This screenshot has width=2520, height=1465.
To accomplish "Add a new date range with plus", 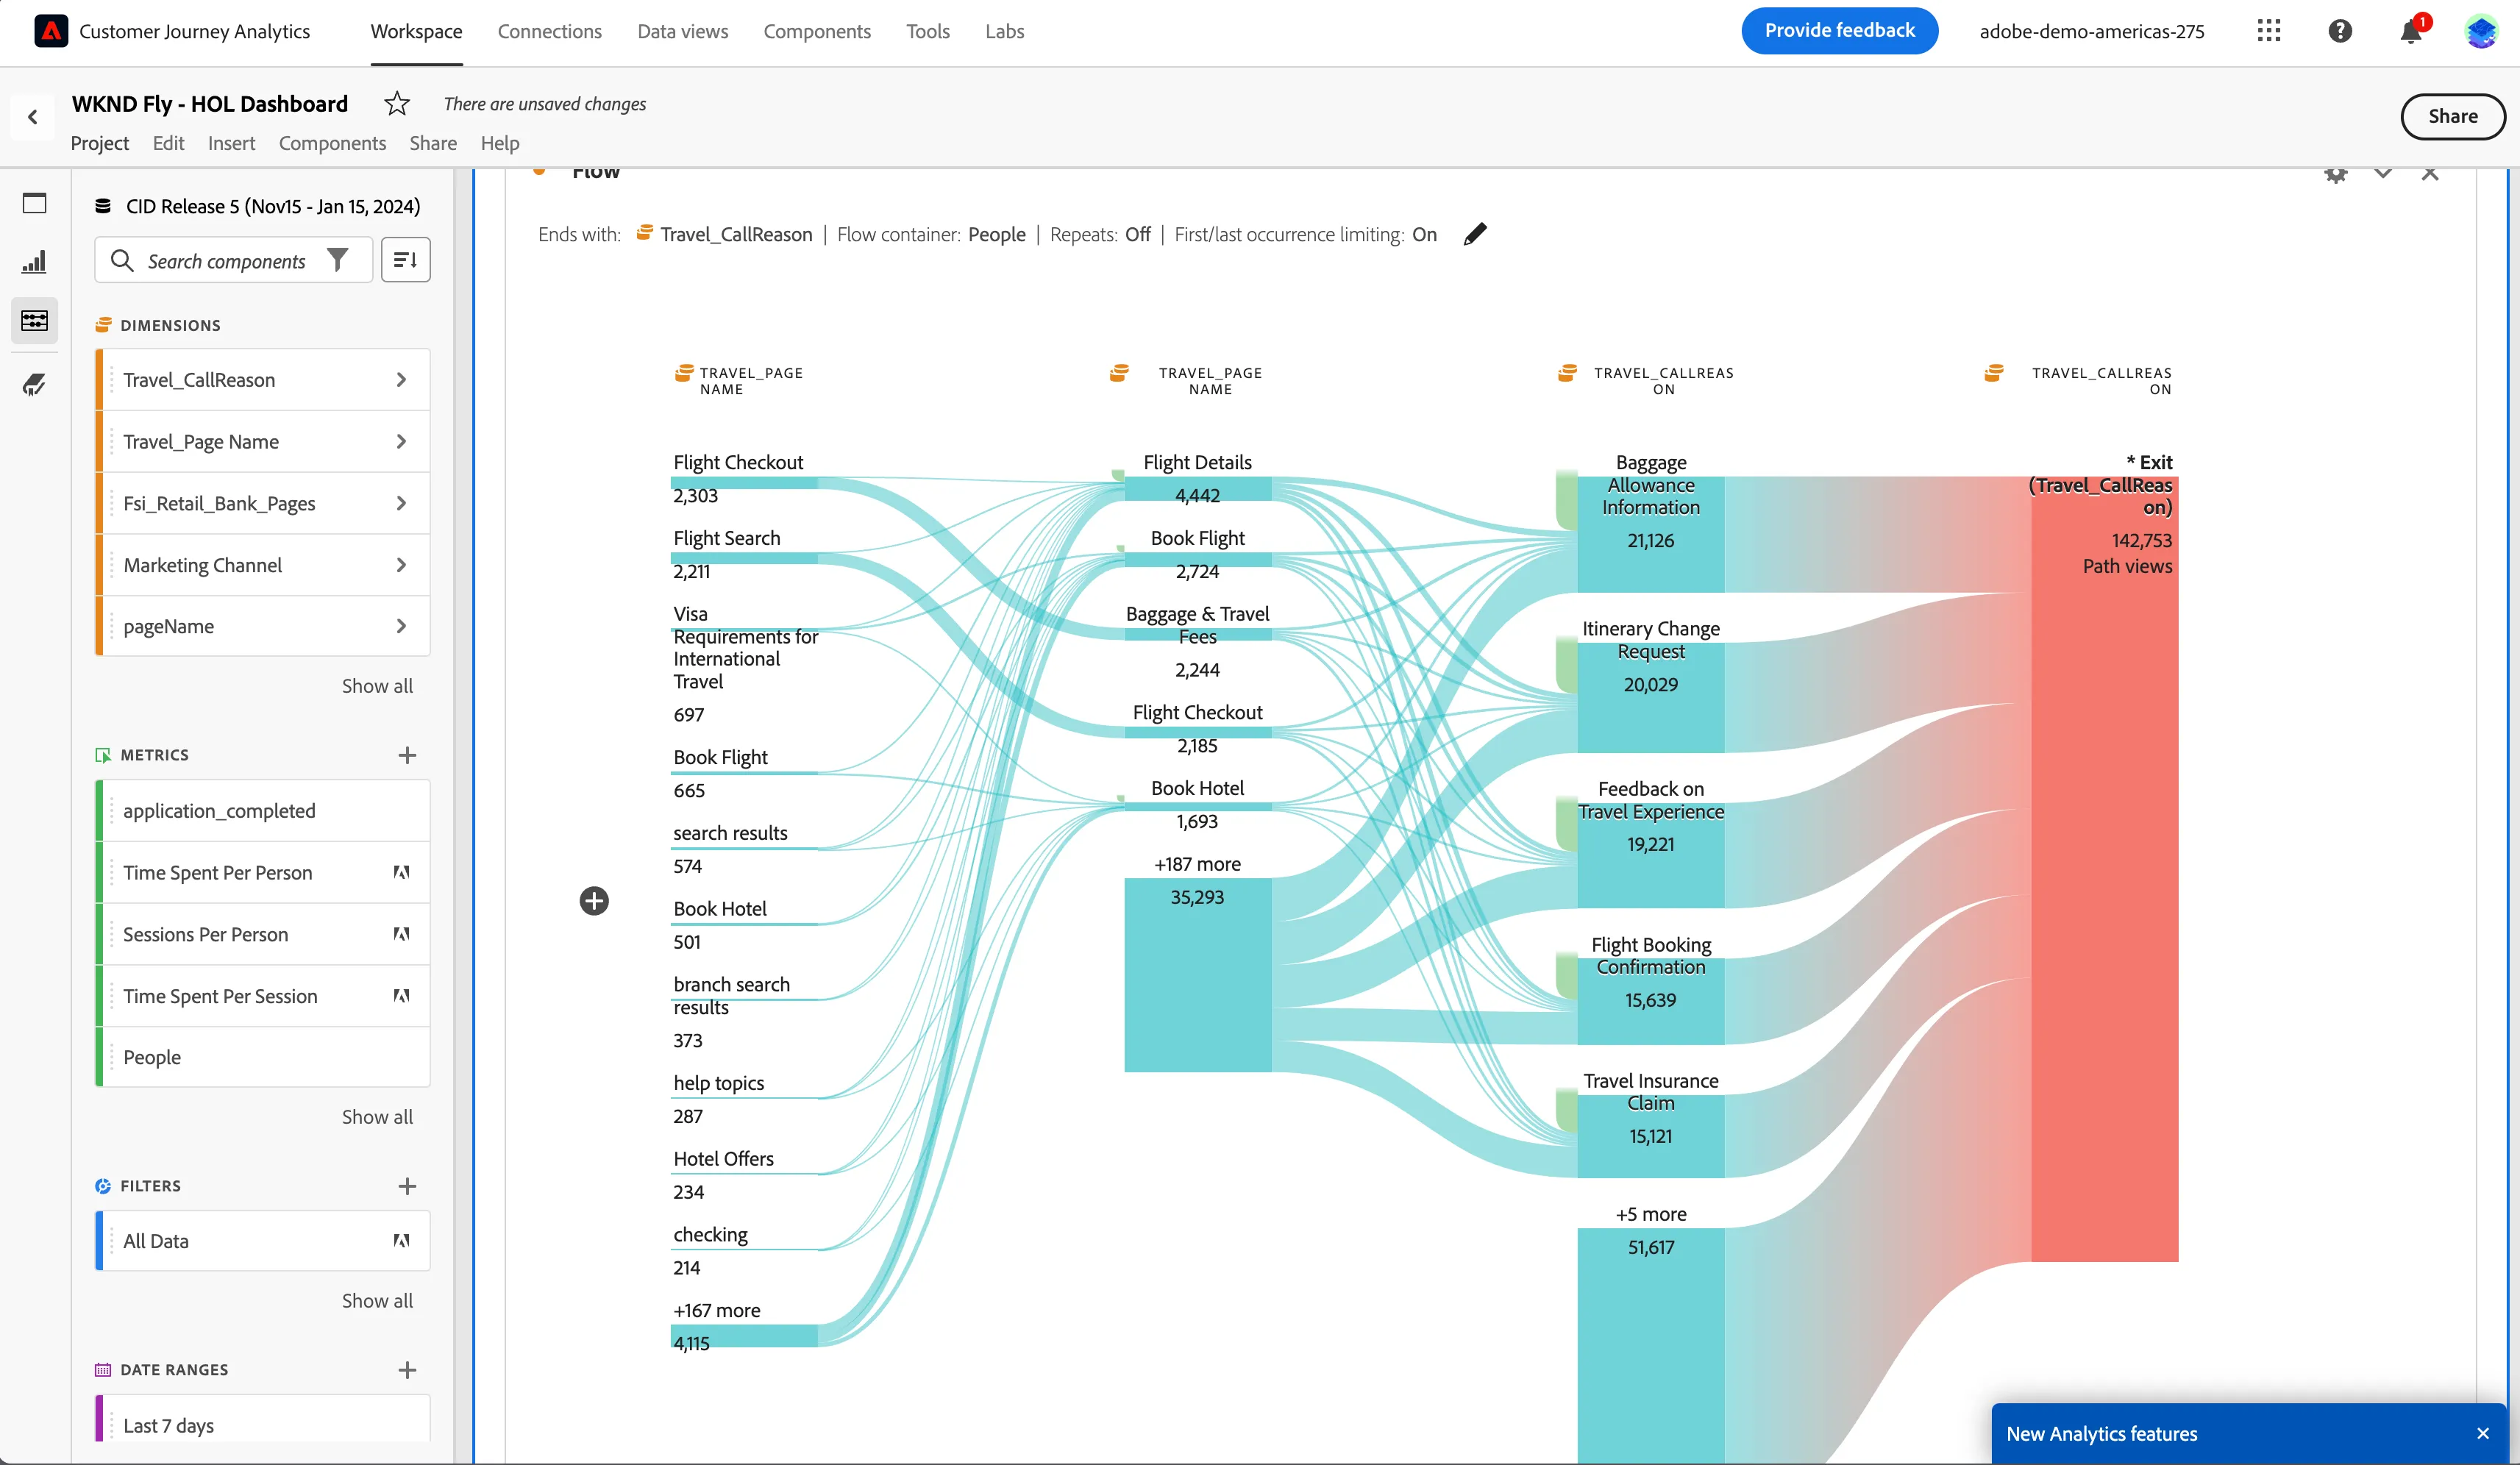I will pyautogui.click(x=407, y=1370).
